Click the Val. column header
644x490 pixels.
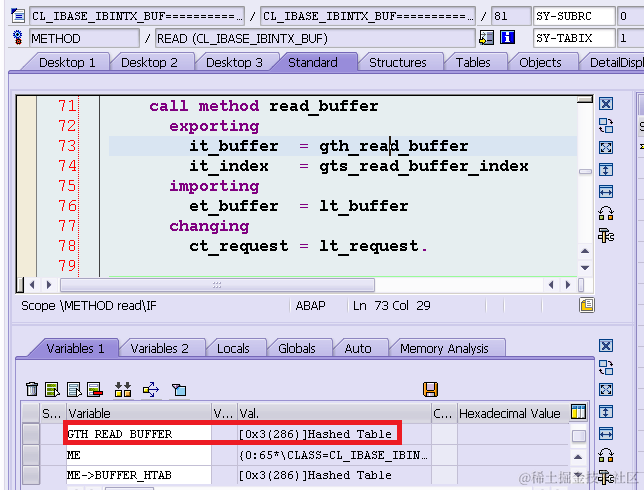(x=334, y=413)
